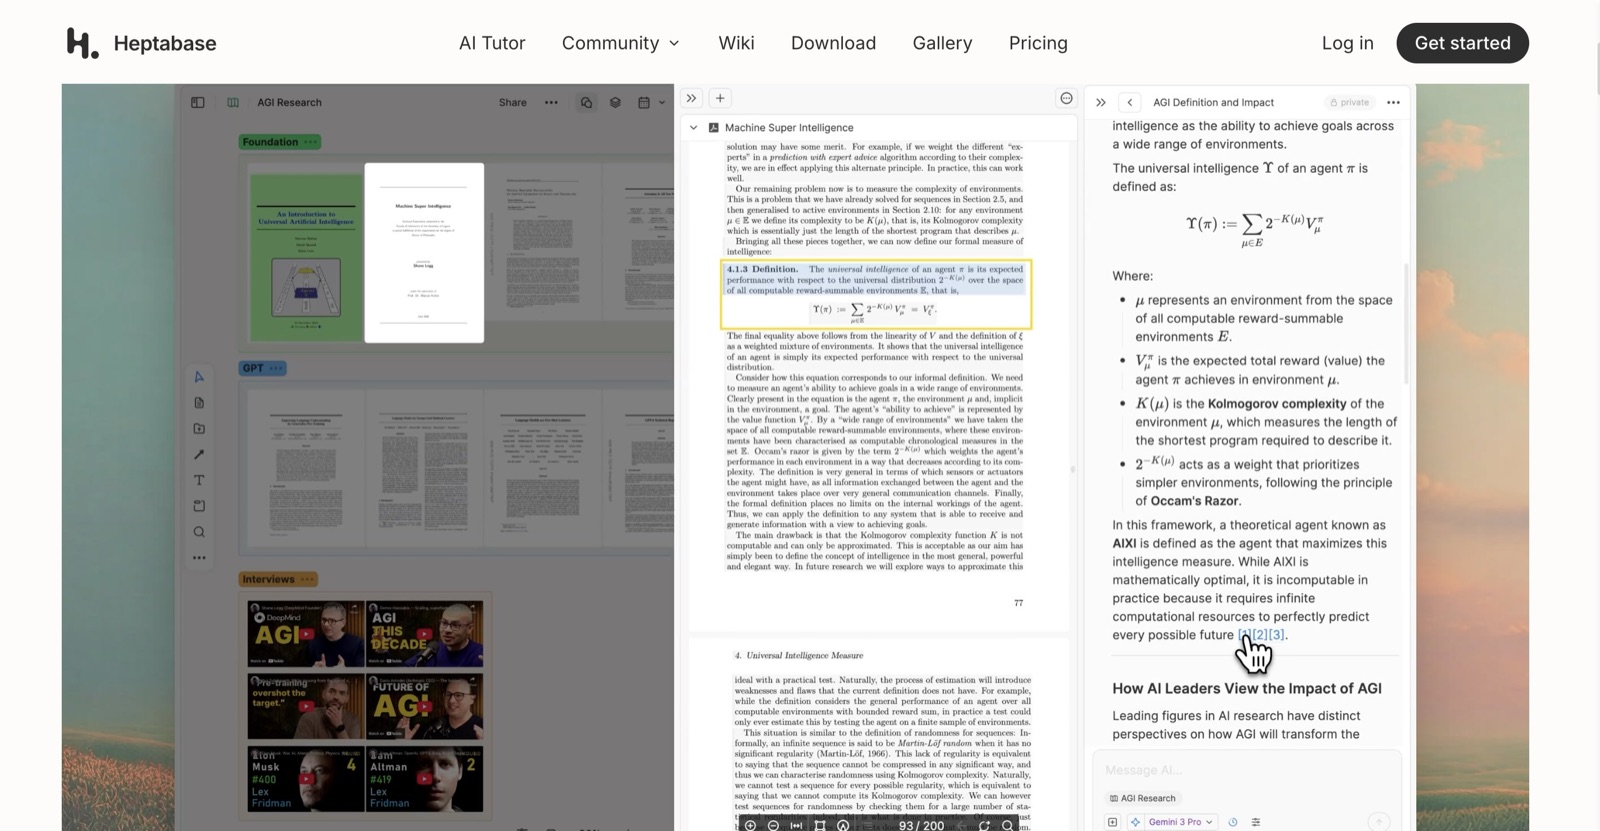
Task: Open the calendar icon in whiteboard toolbar
Action: [x=644, y=102]
